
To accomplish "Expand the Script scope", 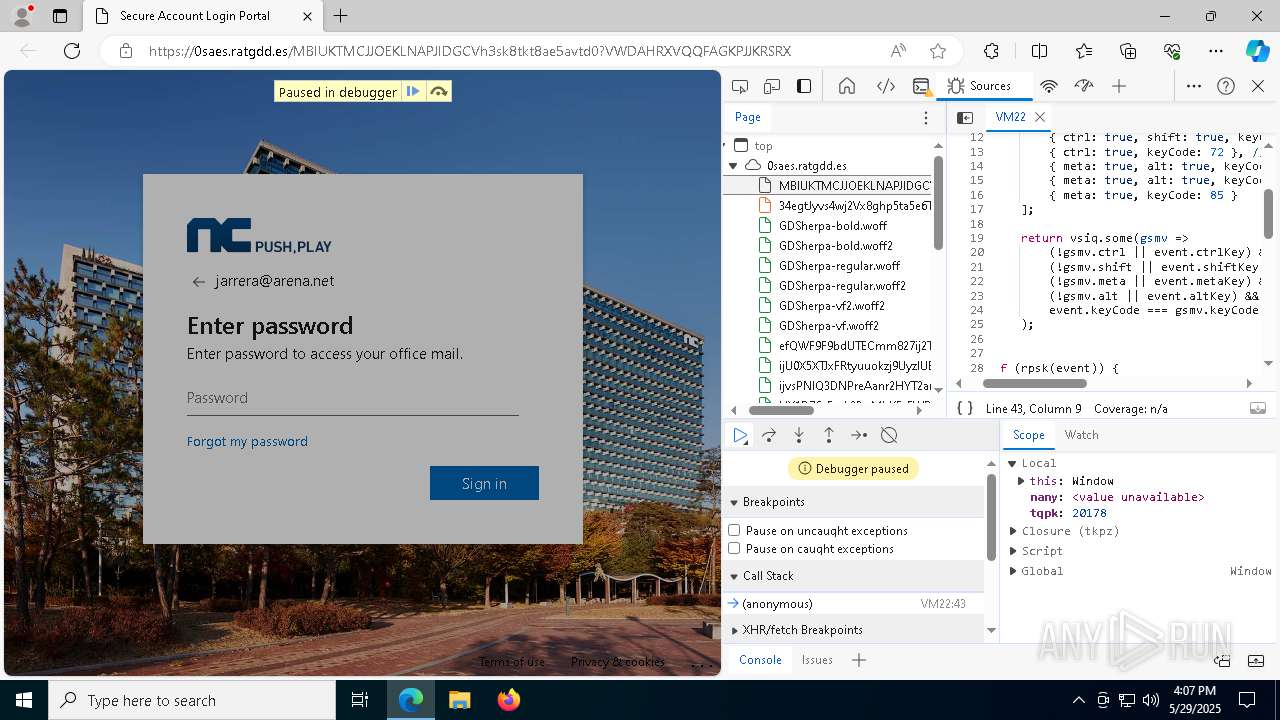I will point(1013,551).
